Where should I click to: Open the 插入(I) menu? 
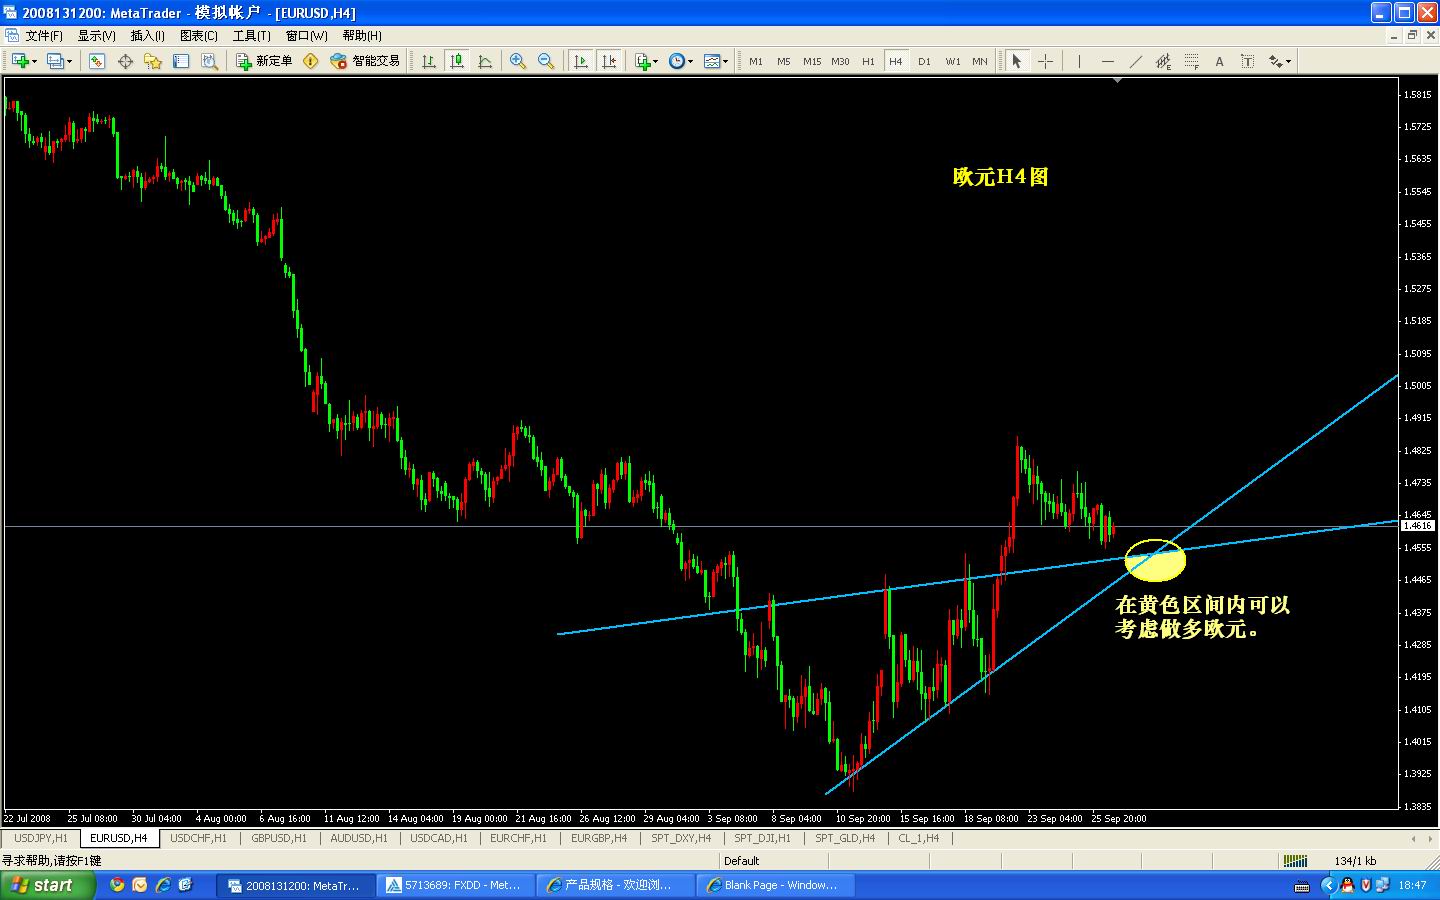(148, 35)
